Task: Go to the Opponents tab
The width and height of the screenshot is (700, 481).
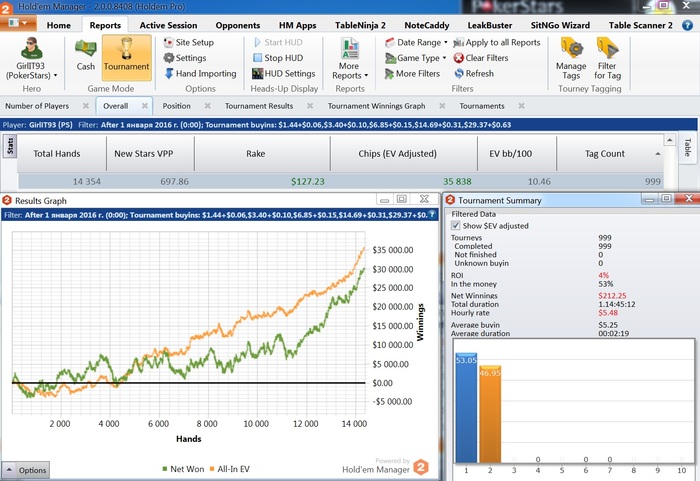Action: pos(238,25)
